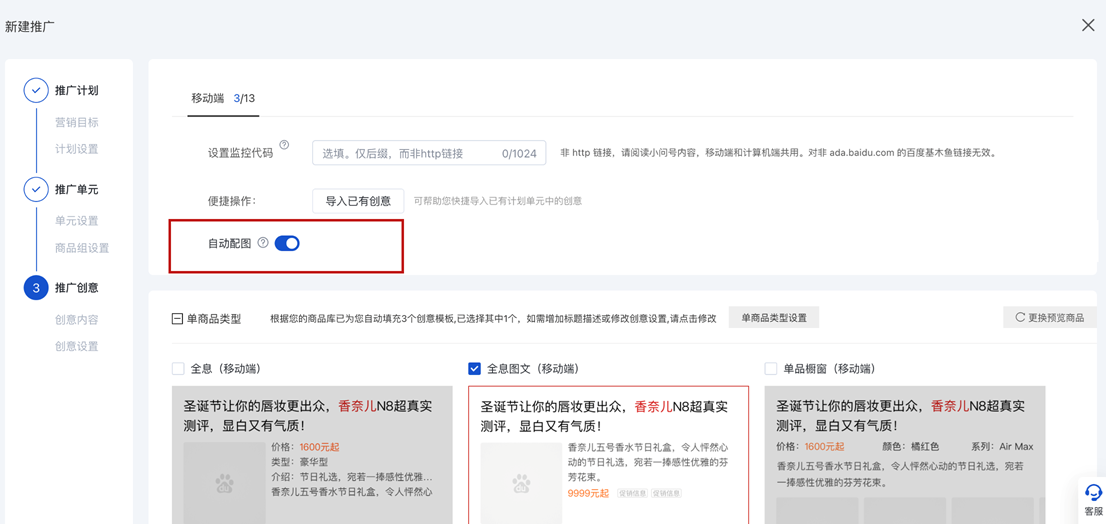Click the 1600元起 price in 单品橱窗 card

tap(823, 447)
